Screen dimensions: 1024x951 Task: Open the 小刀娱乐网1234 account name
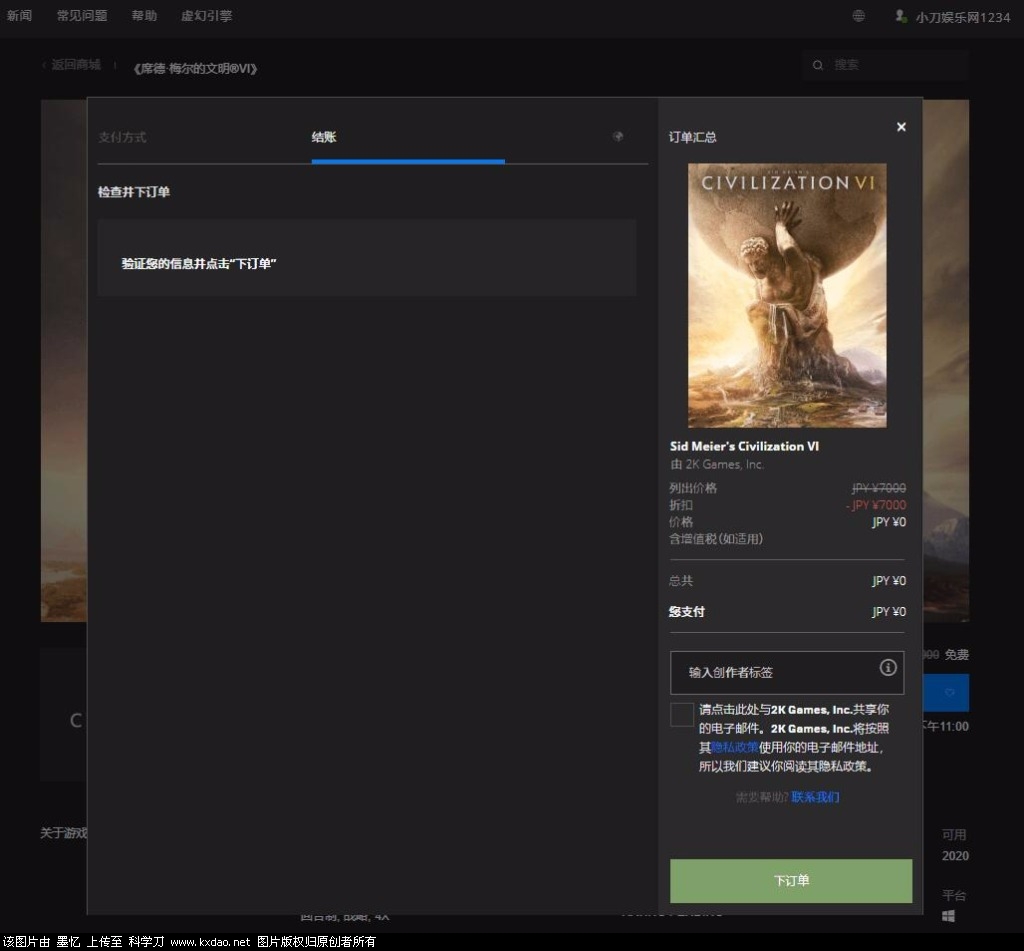[963, 18]
